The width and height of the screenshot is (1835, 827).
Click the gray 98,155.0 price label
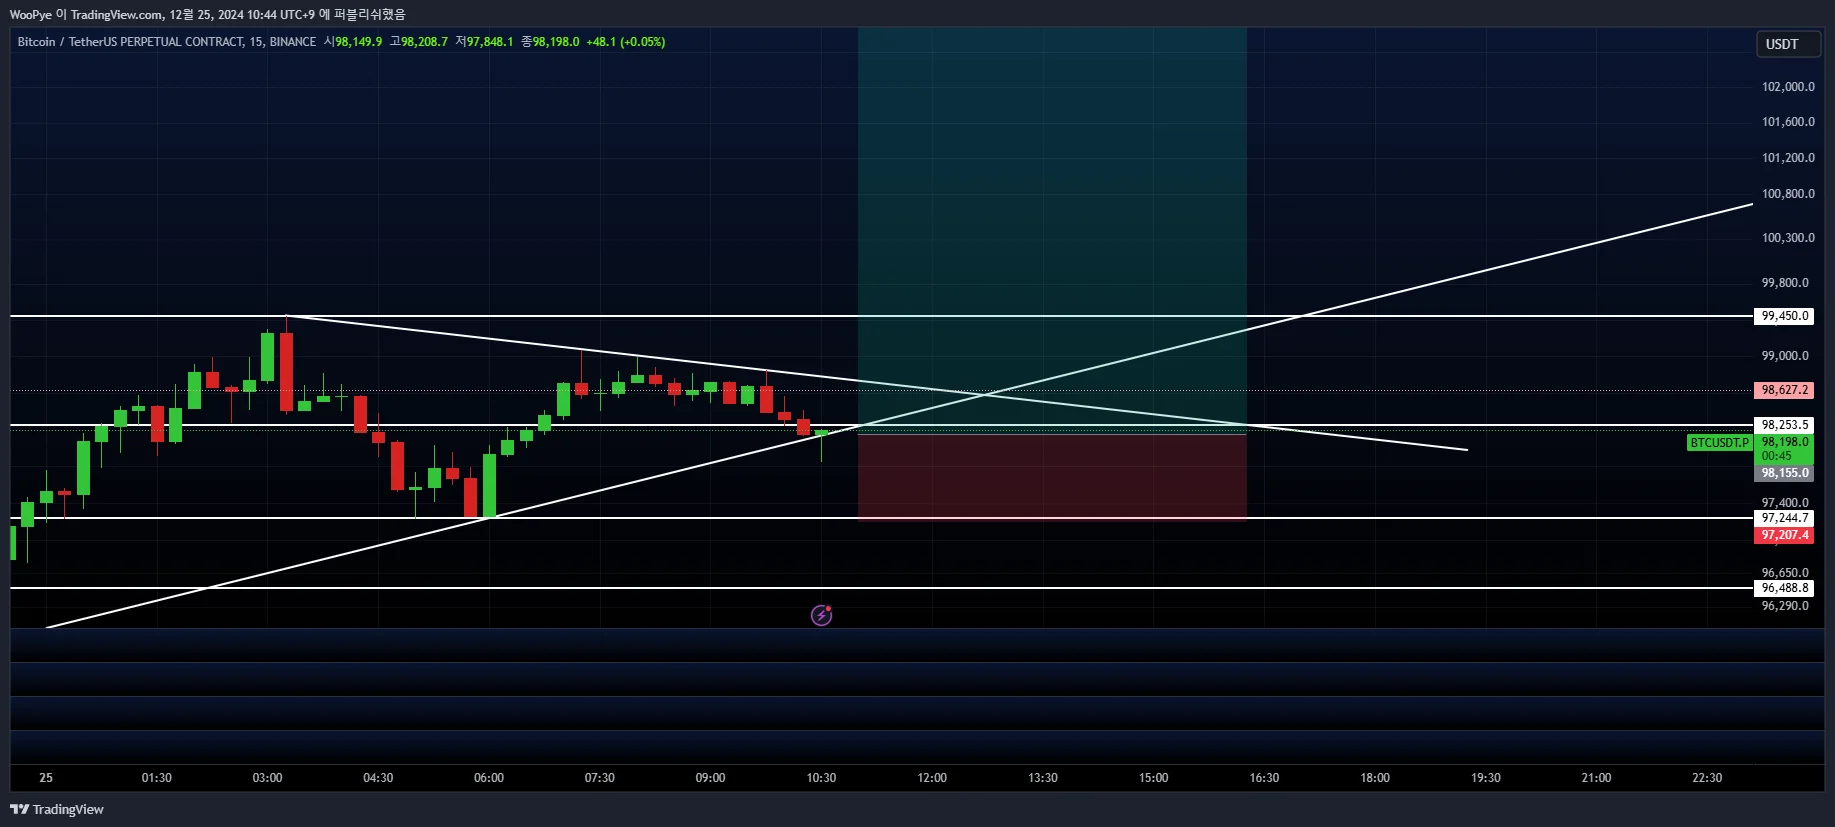(x=1785, y=473)
